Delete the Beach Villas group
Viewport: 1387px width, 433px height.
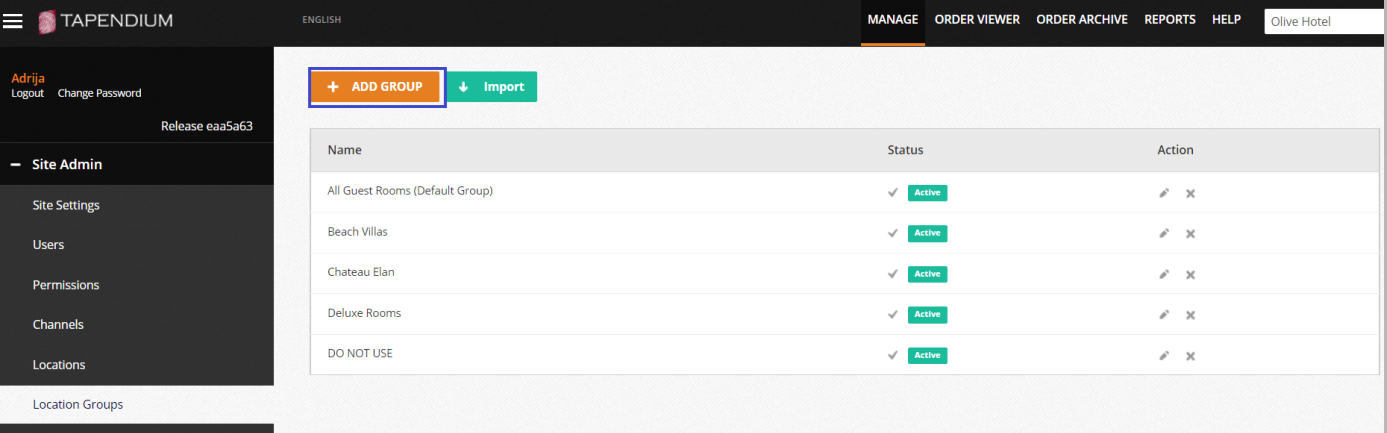point(1190,233)
